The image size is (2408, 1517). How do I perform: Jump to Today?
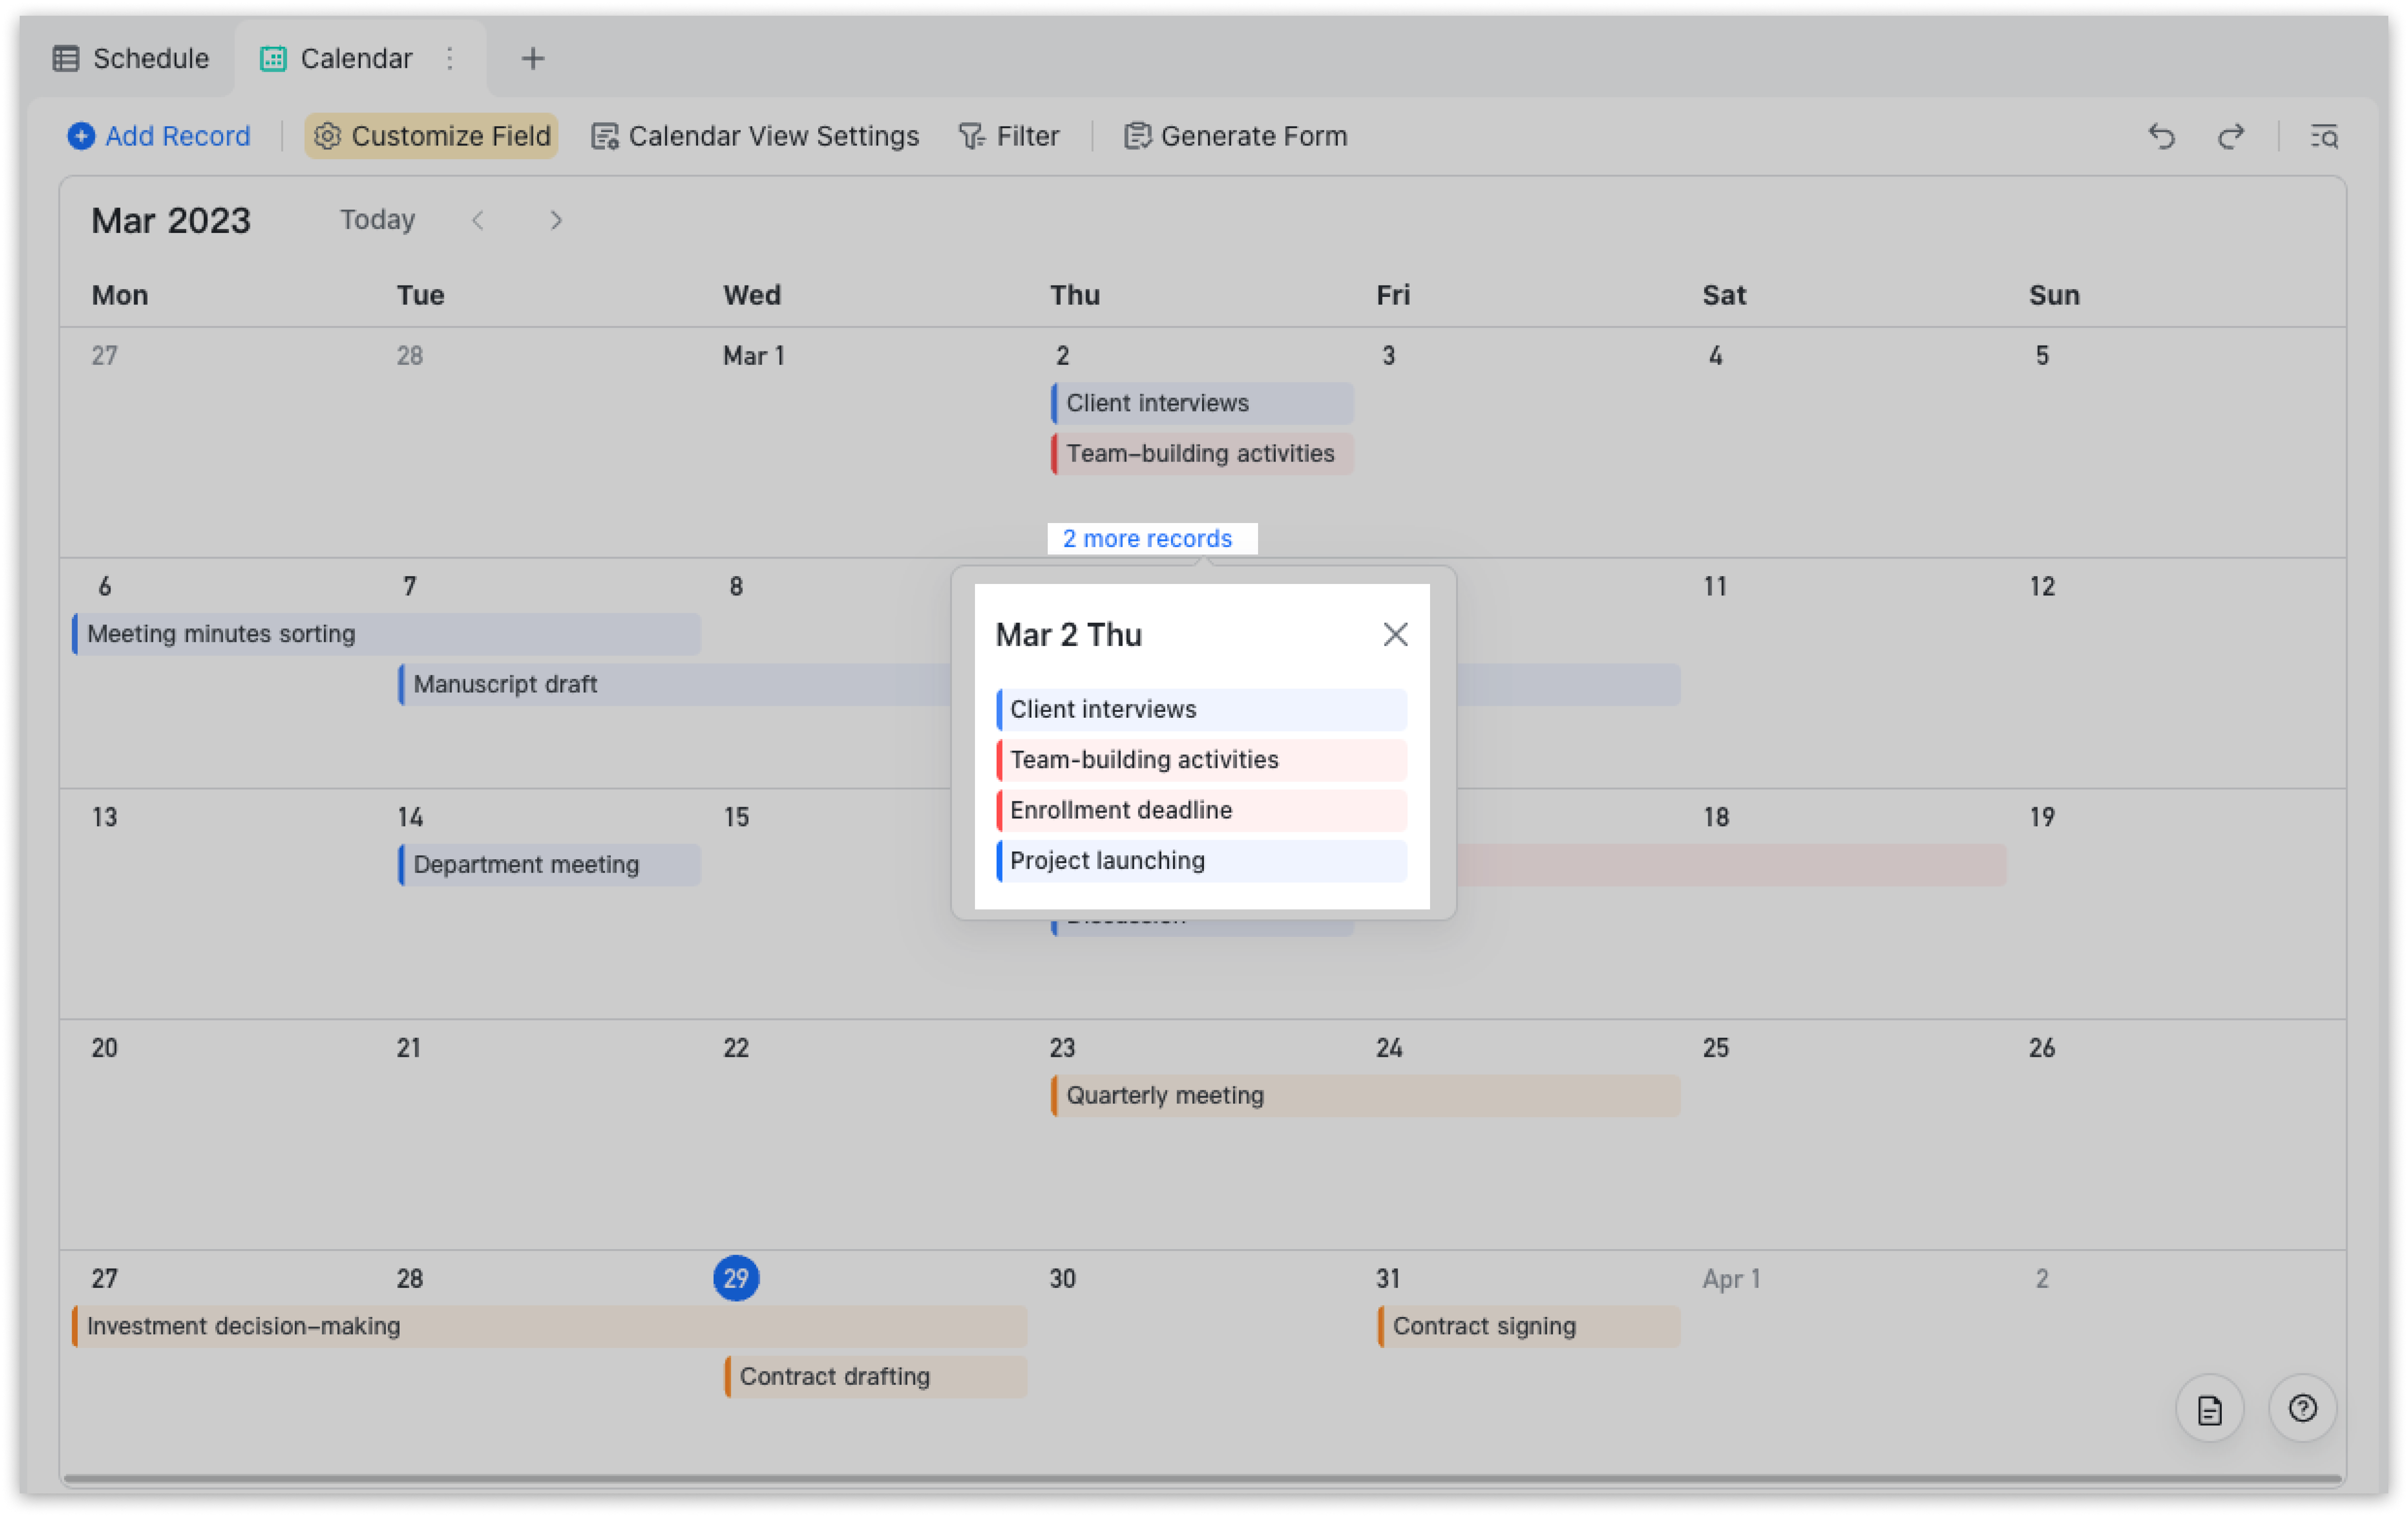click(377, 220)
